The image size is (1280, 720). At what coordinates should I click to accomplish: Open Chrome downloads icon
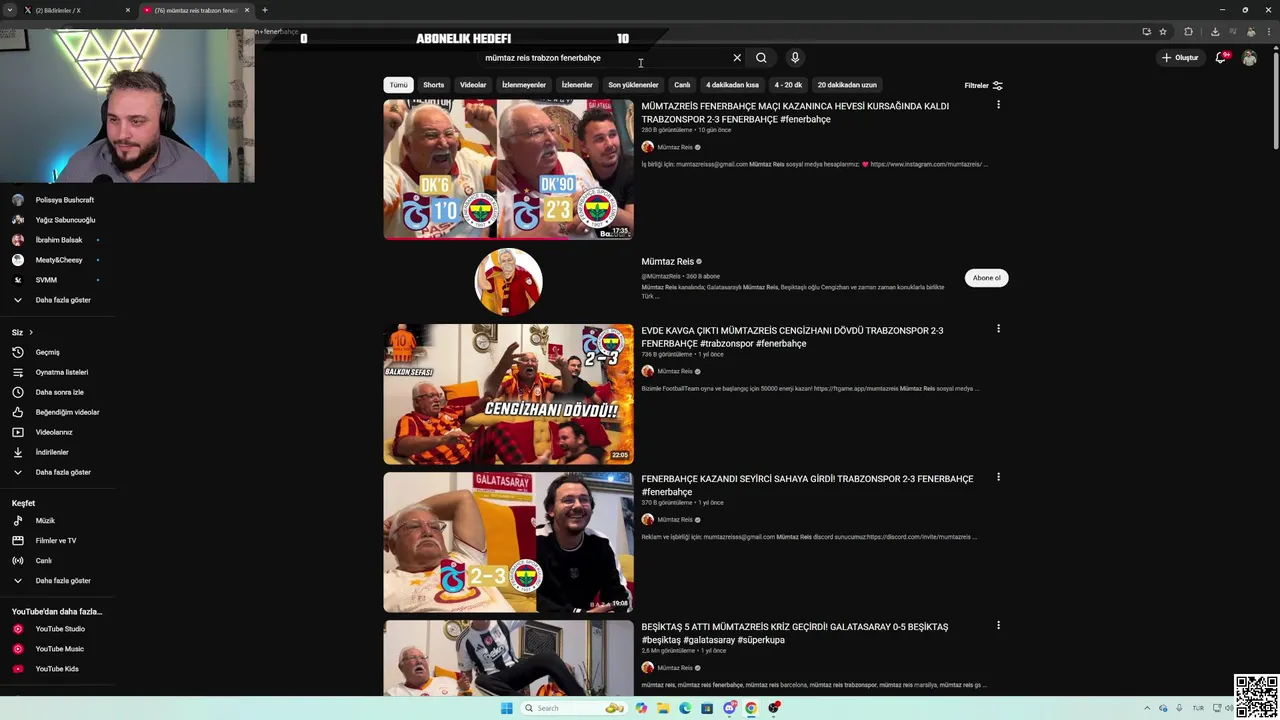click(x=1215, y=31)
